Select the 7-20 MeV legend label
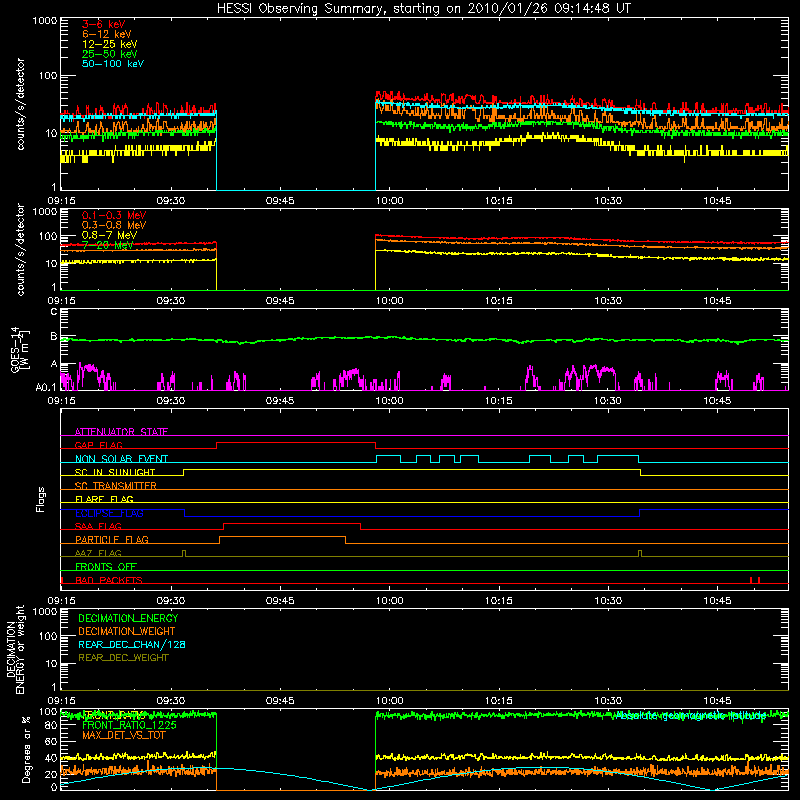 (x=107, y=245)
